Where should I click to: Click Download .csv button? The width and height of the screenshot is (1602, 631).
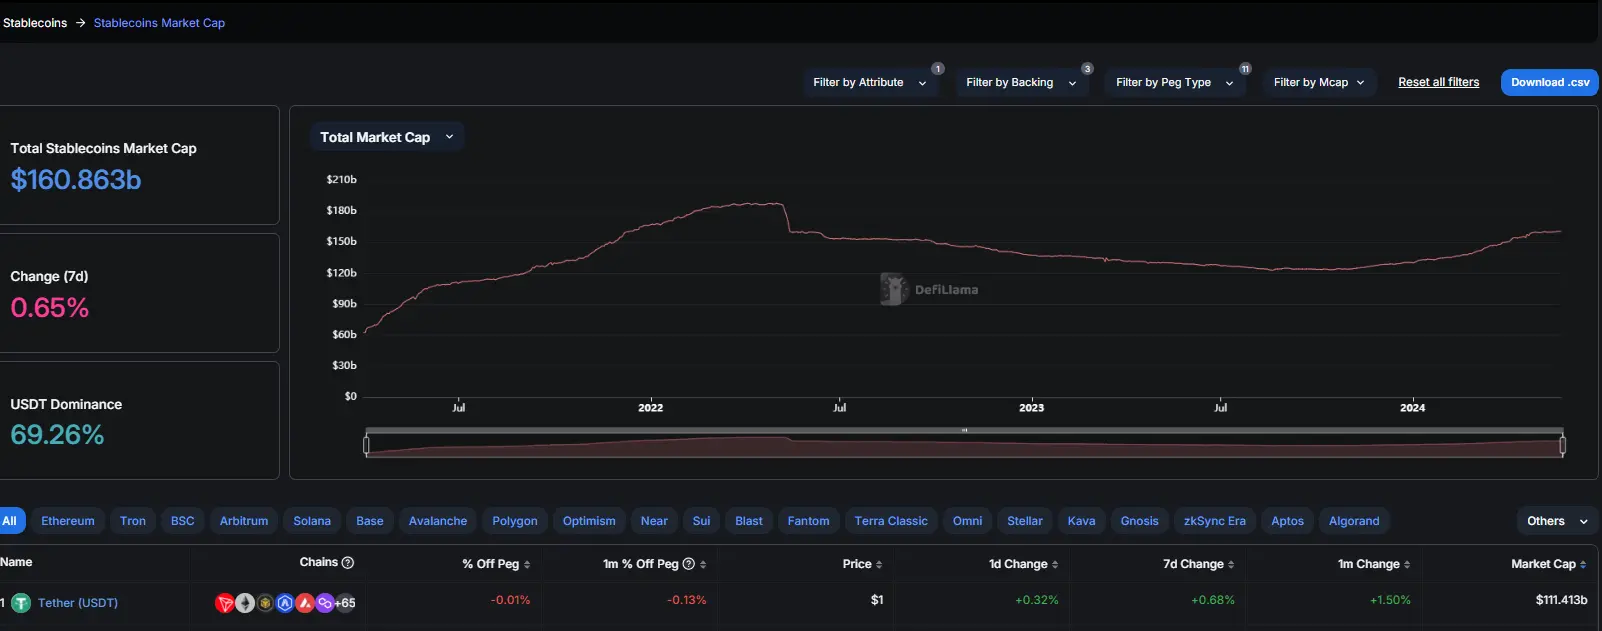pyautogui.click(x=1550, y=82)
